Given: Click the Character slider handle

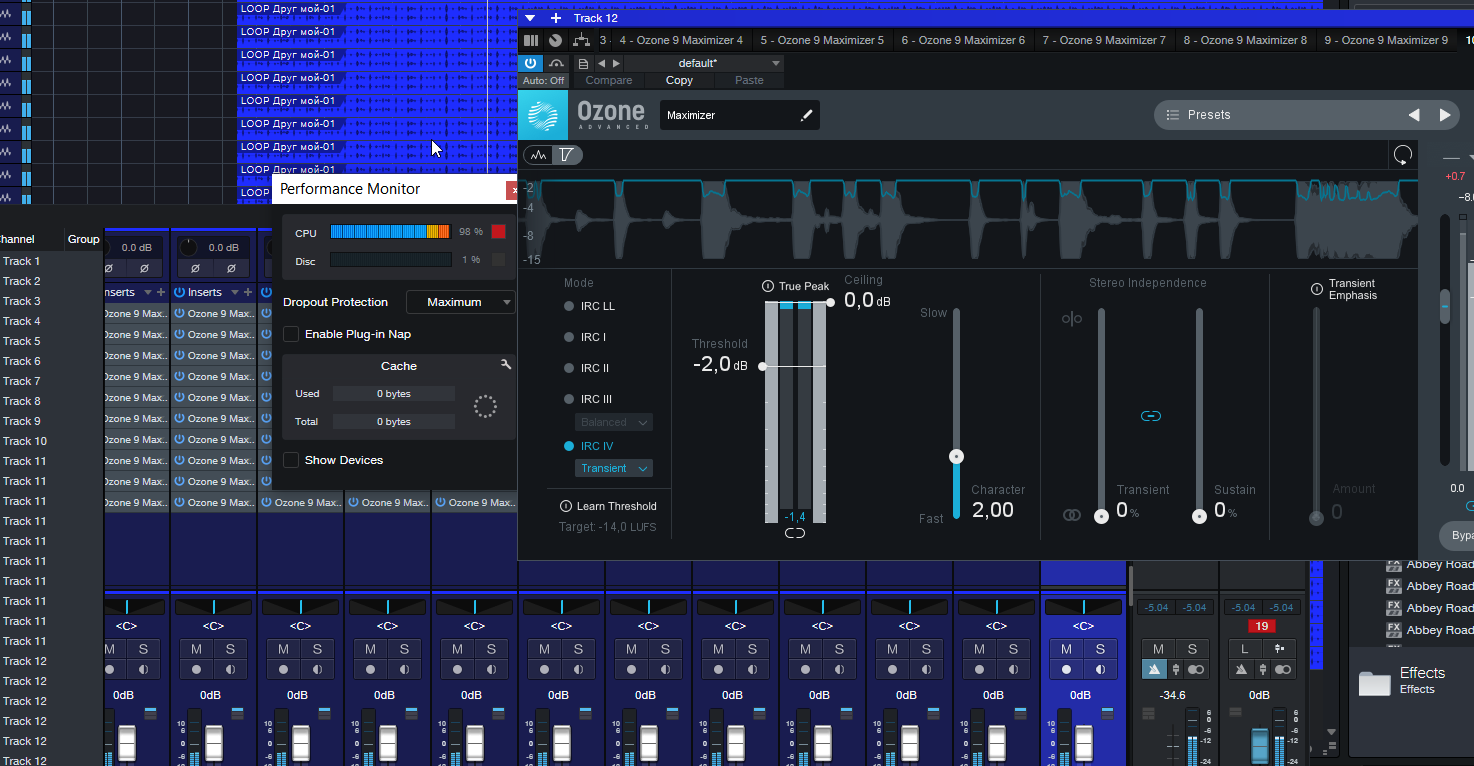Looking at the screenshot, I should point(956,456).
